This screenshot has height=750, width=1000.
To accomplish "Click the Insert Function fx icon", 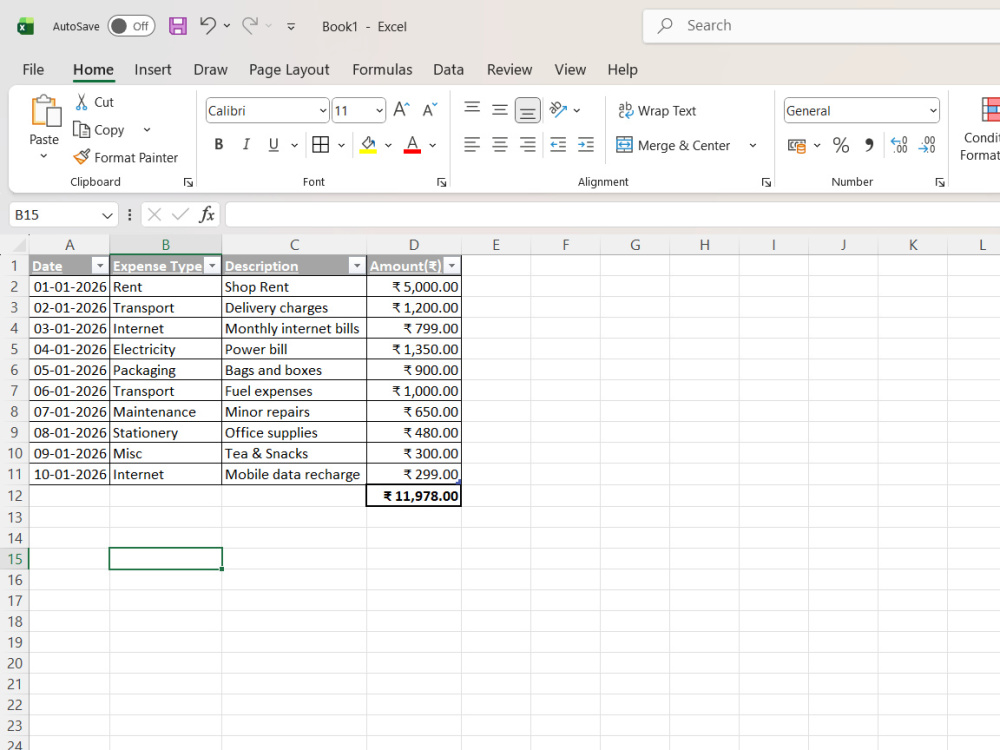I will pos(207,215).
